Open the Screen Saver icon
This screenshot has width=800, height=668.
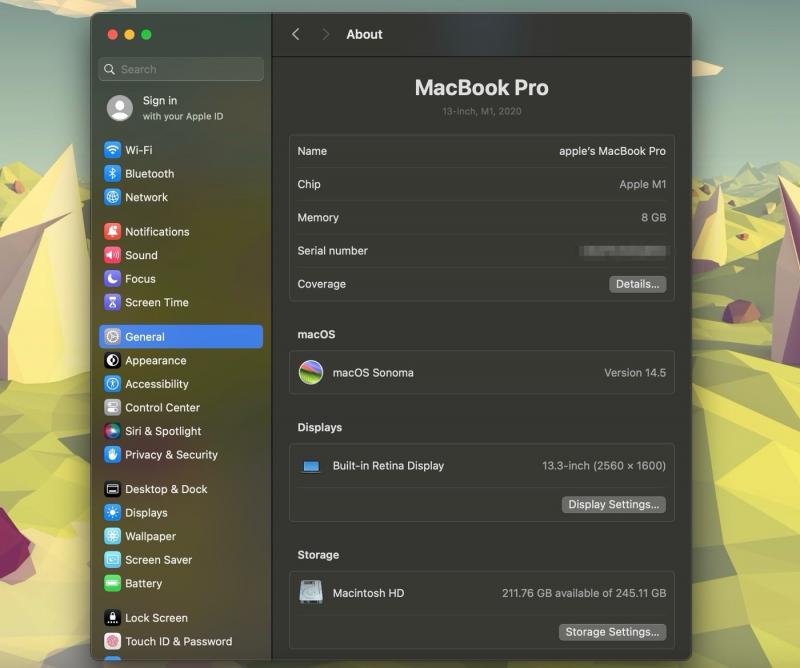(112, 559)
